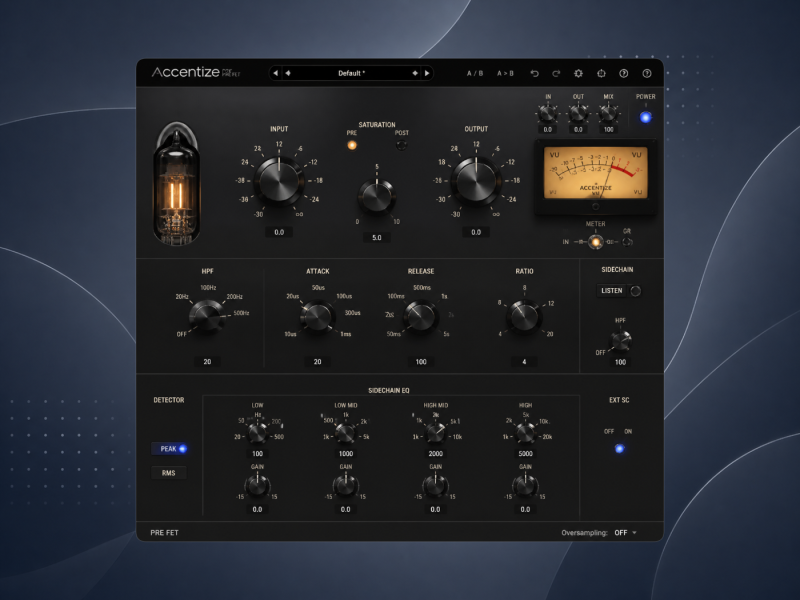Switch meter to GR lamp
The height and width of the screenshot is (600, 800).
click(x=627, y=241)
